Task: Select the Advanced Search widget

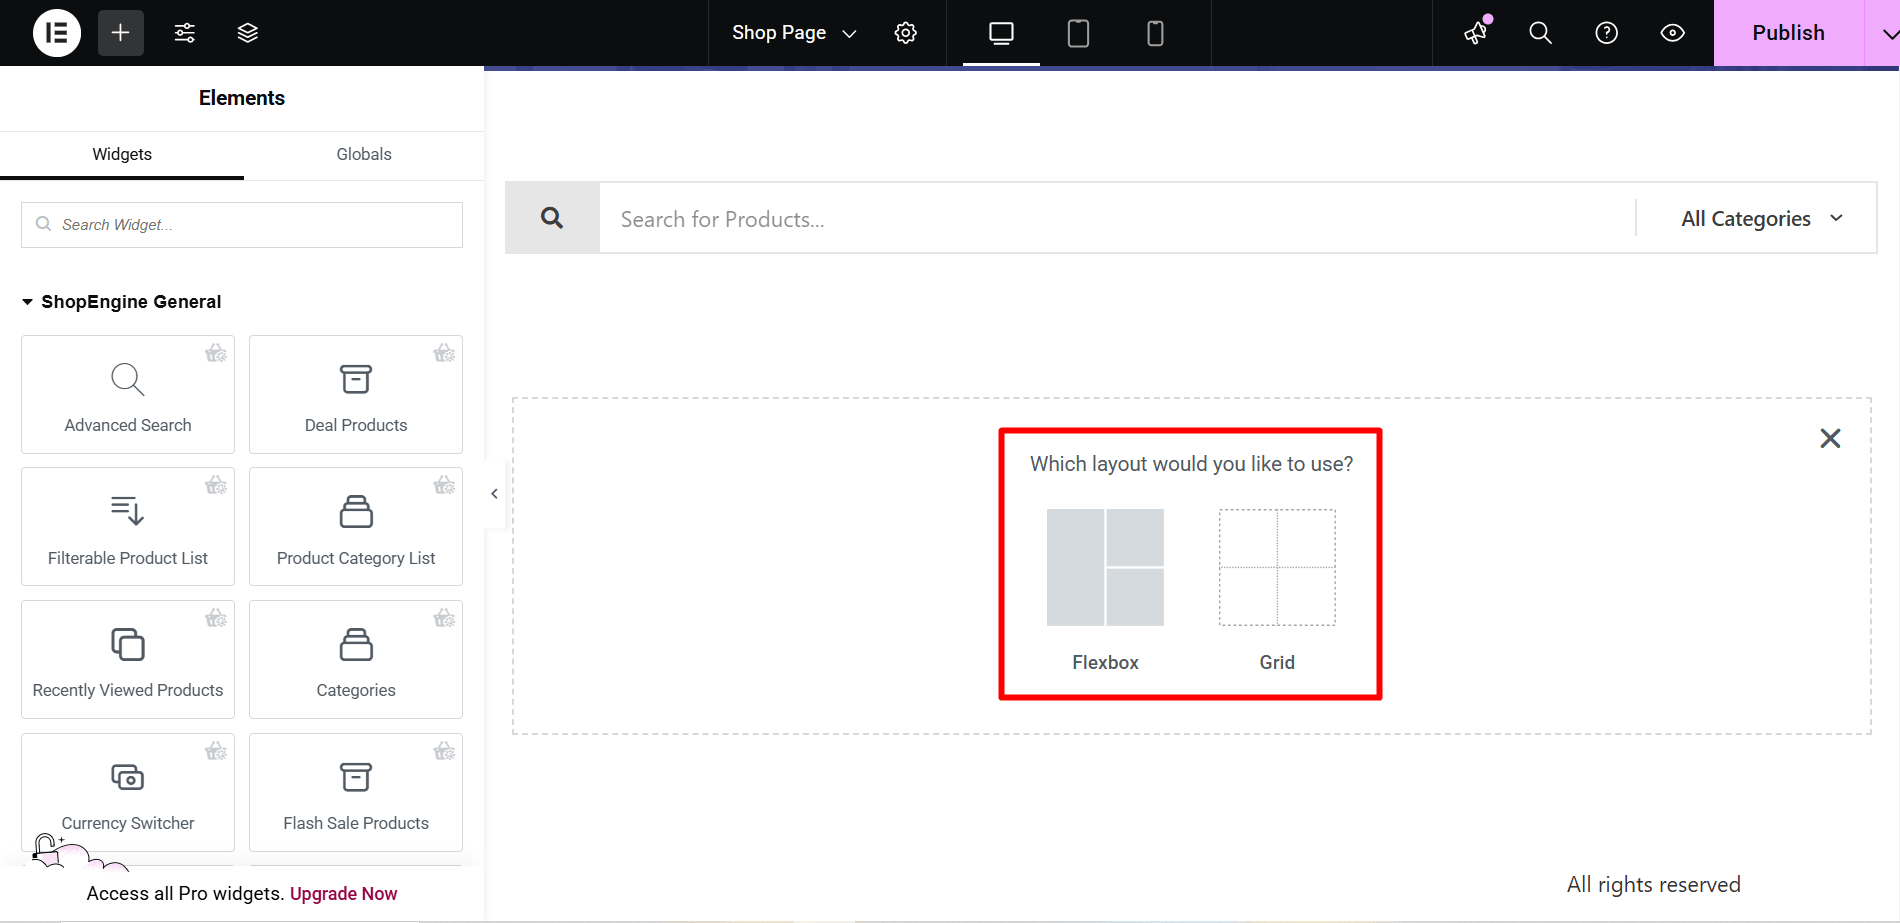Action: (127, 394)
